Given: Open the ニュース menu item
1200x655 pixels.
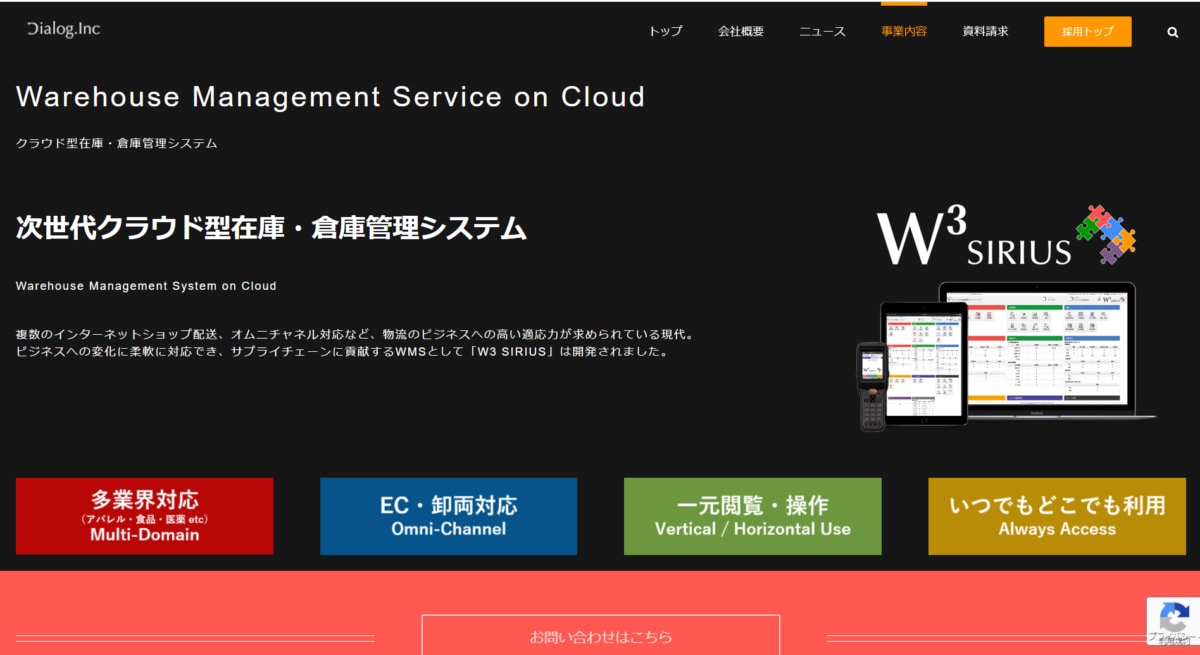Looking at the screenshot, I should [822, 31].
